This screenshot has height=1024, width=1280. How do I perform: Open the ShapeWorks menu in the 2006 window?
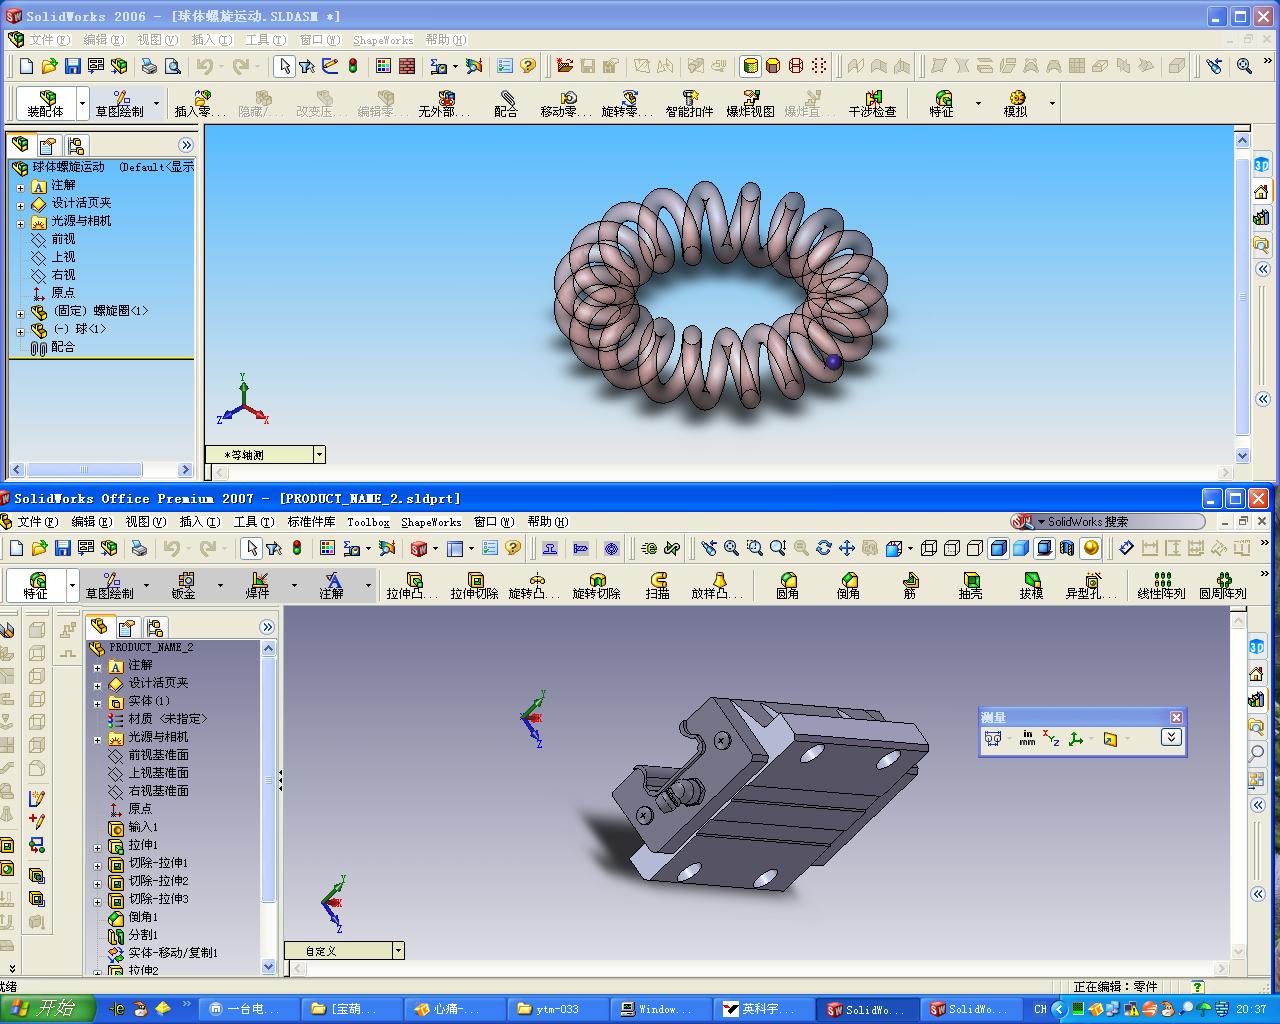point(383,40)
